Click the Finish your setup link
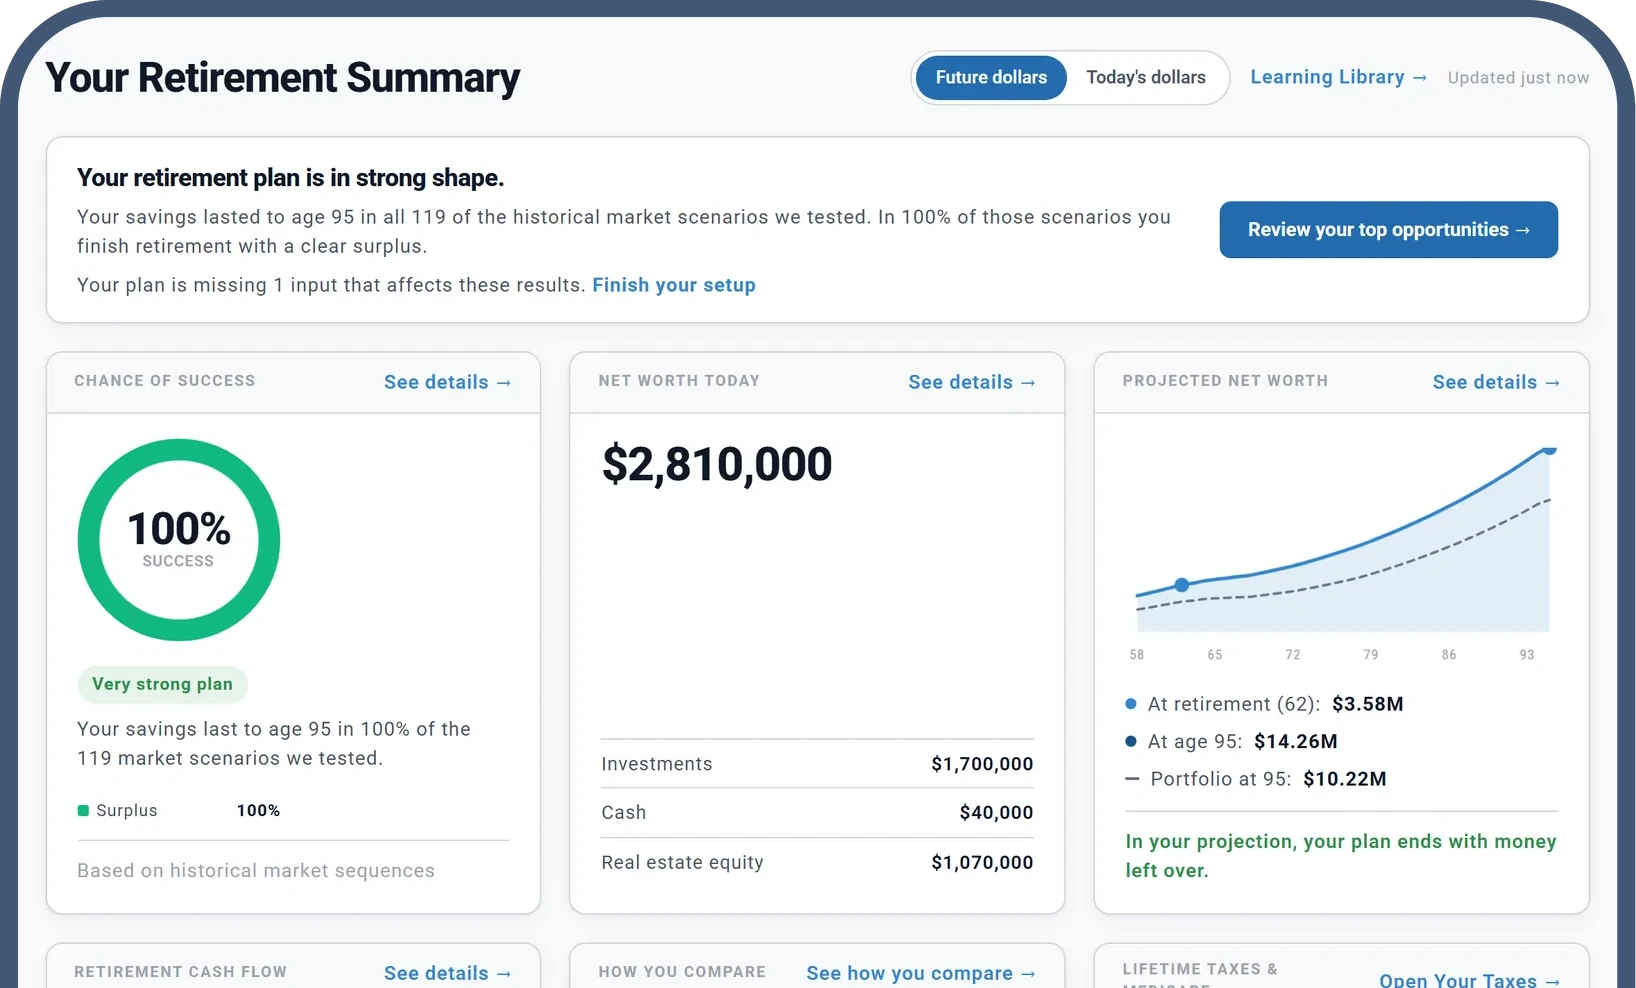This screenshot has width=1636, height=988. tap(674, 285)
